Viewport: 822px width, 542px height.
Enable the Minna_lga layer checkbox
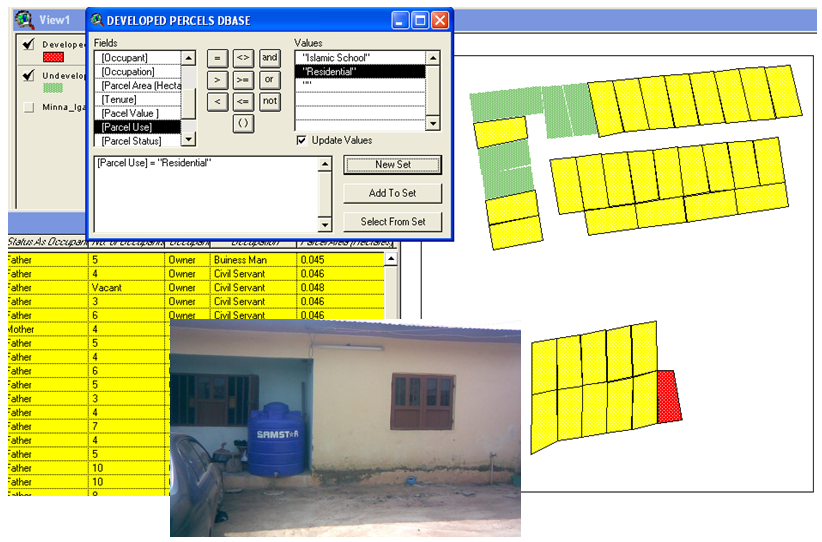tap(29, 107)
